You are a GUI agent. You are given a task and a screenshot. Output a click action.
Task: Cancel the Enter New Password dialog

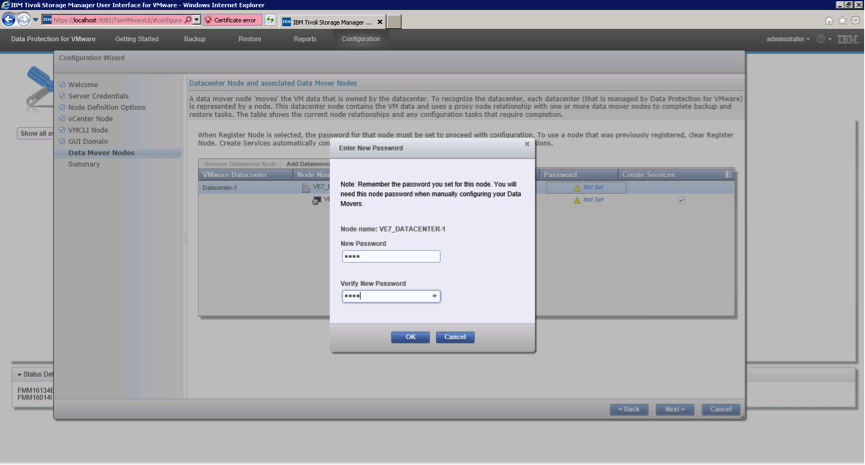coord(455,337)
